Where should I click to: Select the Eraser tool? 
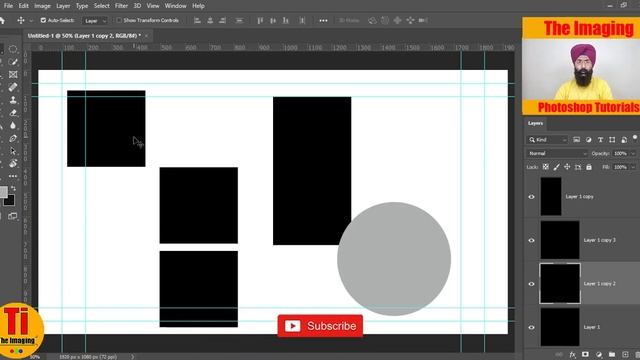(13, 113)
